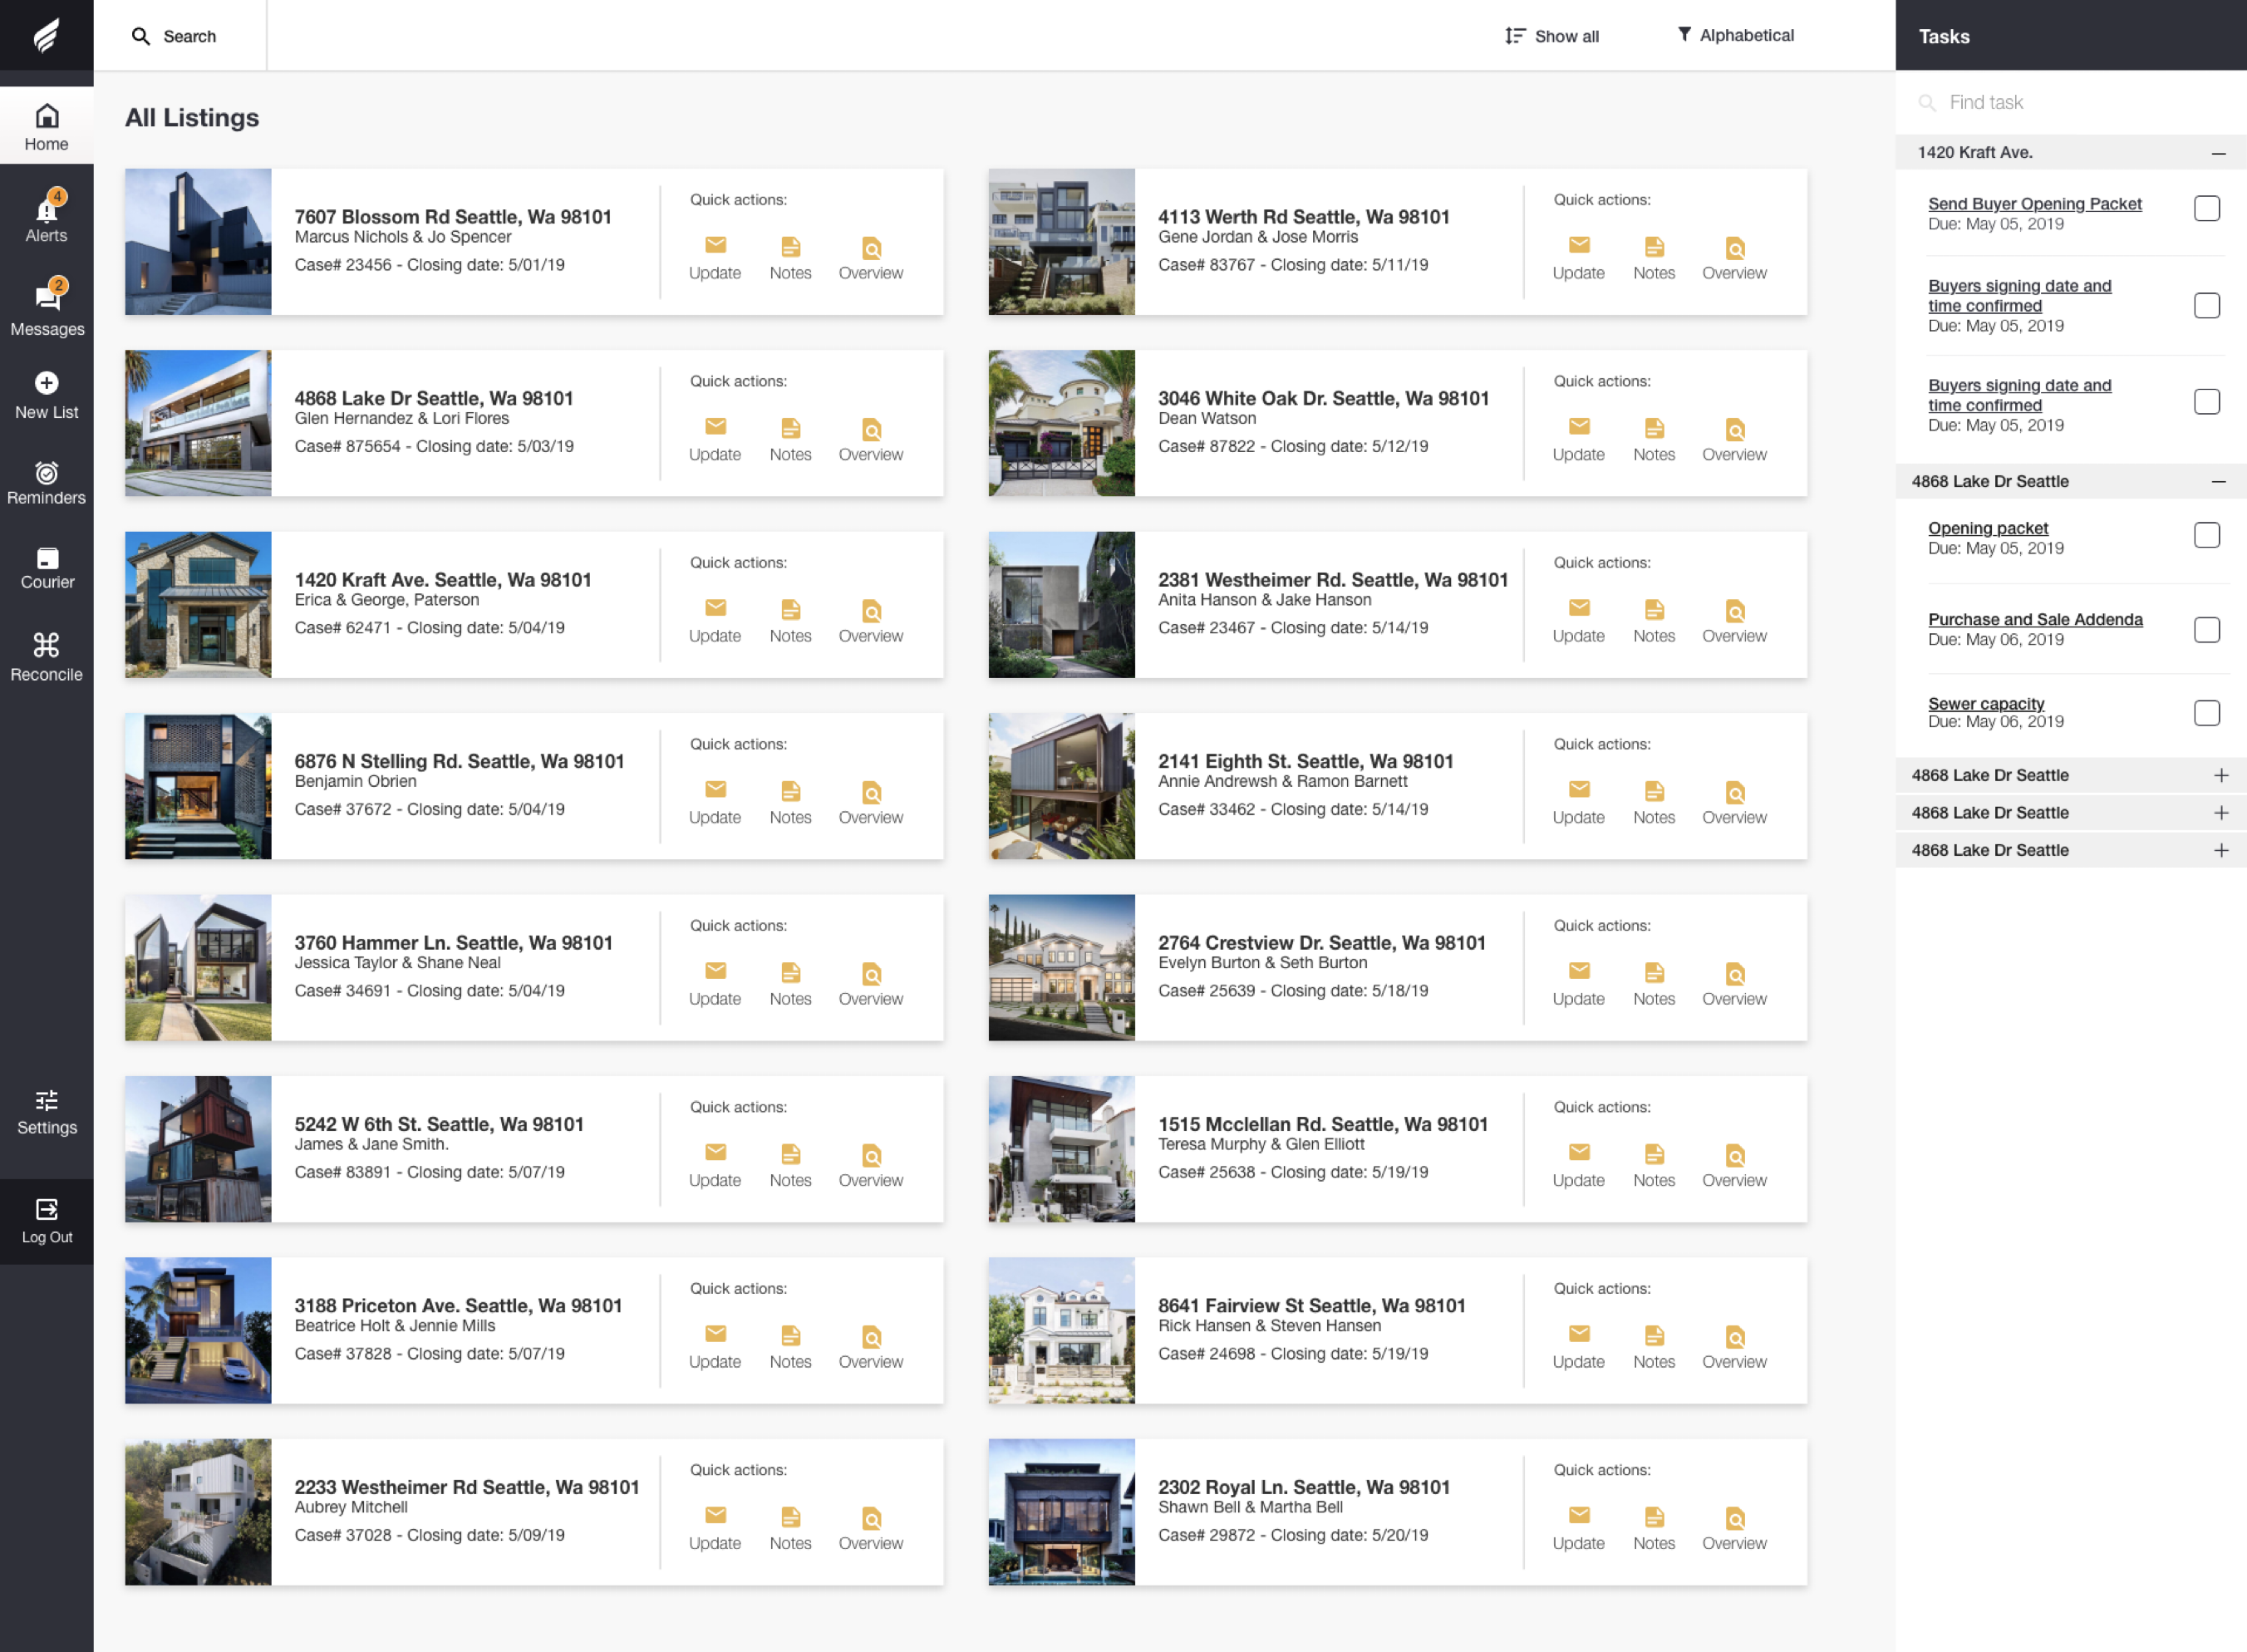Open Notes for 4868 Lake Dr listing
The height and width of the screenshot is (1652, 2247).
790,440
